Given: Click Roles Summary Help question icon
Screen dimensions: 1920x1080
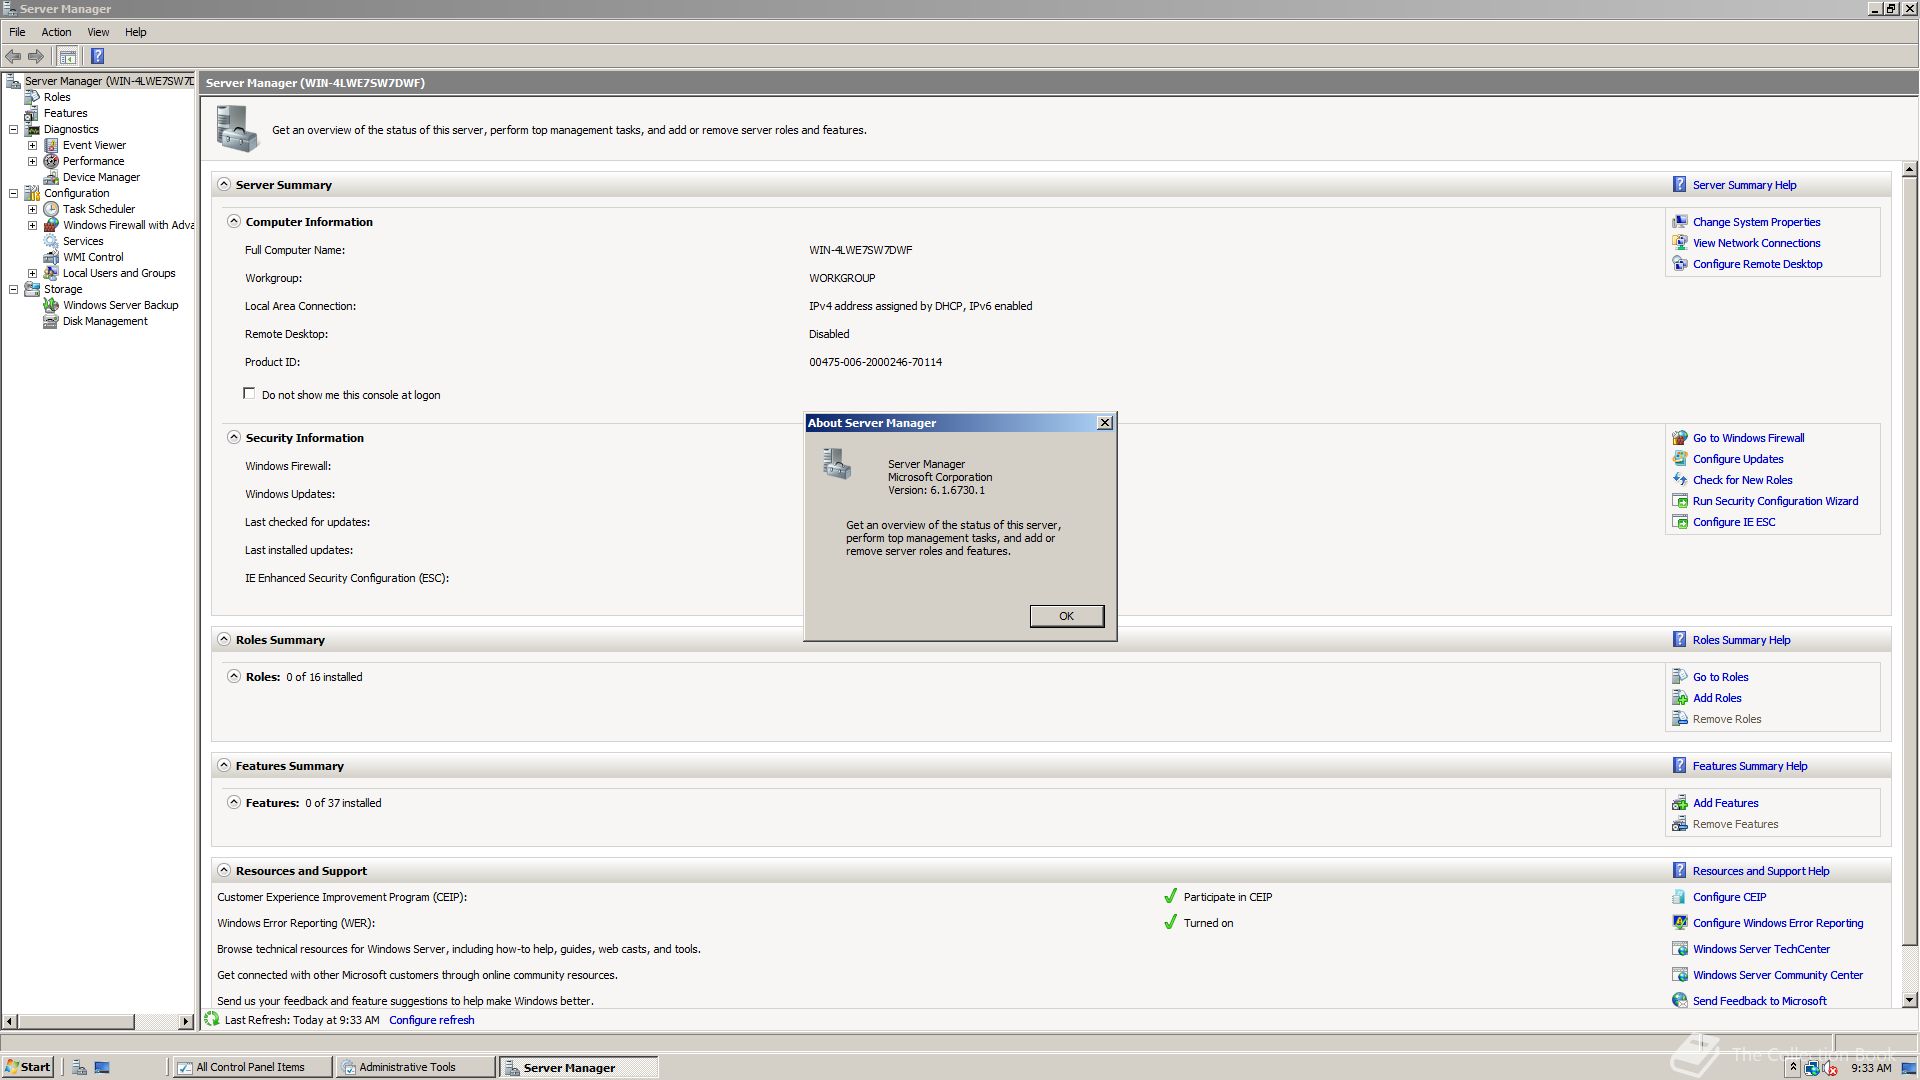Looking at the screenshot, I should 1680,639.
